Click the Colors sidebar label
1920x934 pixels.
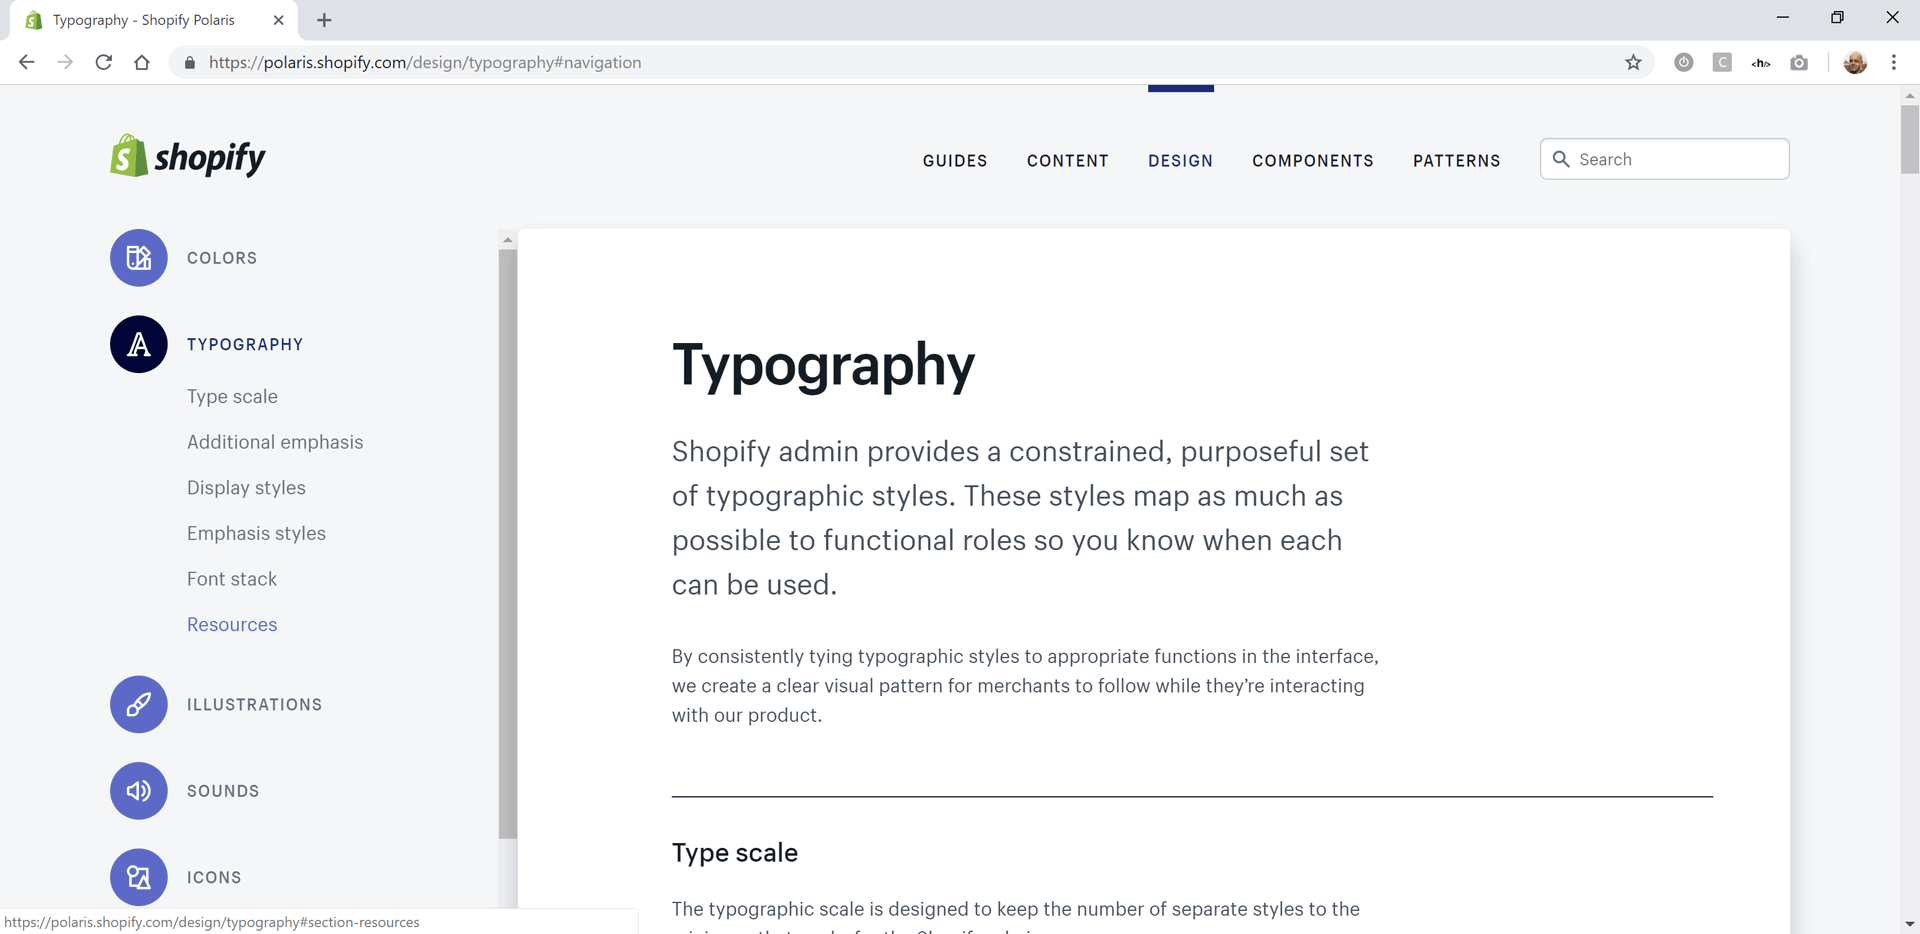click(x=222, y=258)
